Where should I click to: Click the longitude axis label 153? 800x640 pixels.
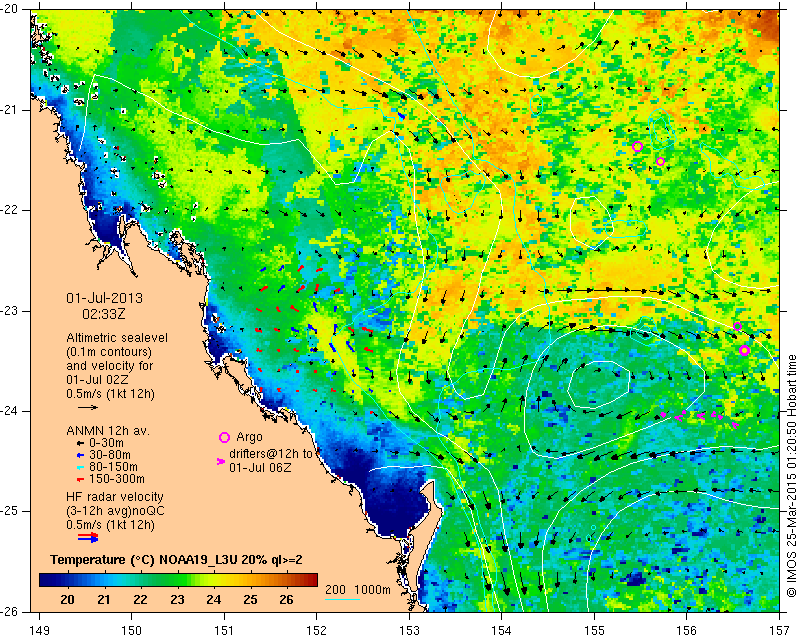(x=409, y=631)
